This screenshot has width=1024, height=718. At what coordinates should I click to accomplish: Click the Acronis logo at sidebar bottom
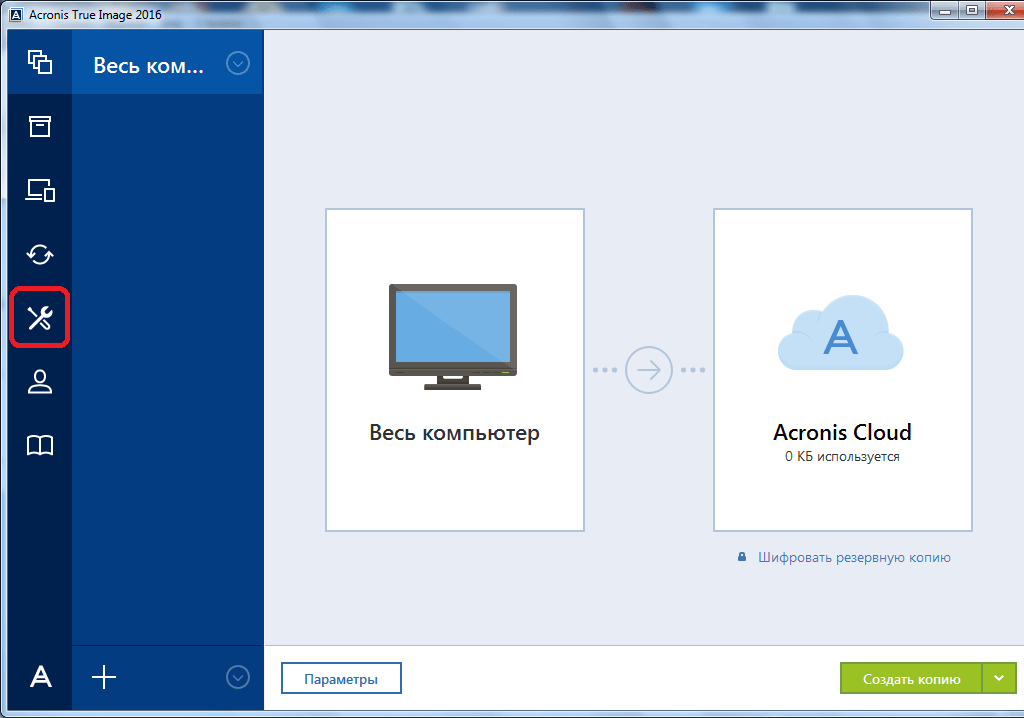point(40,677)
